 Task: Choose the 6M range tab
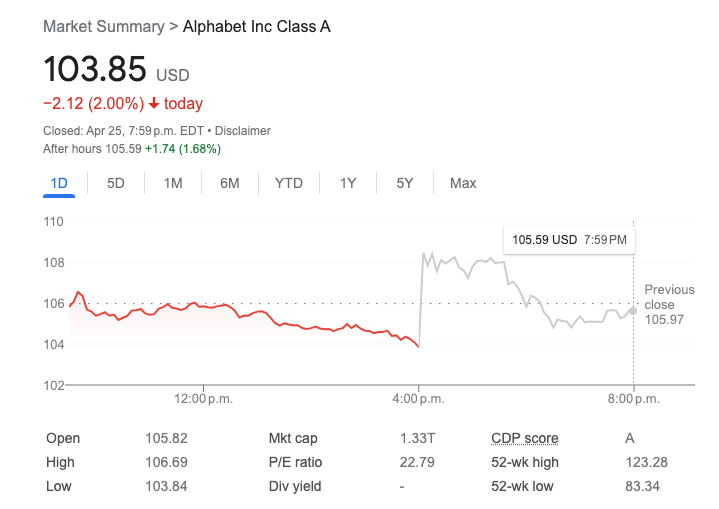pyautogui.click(x=230, y=183)
